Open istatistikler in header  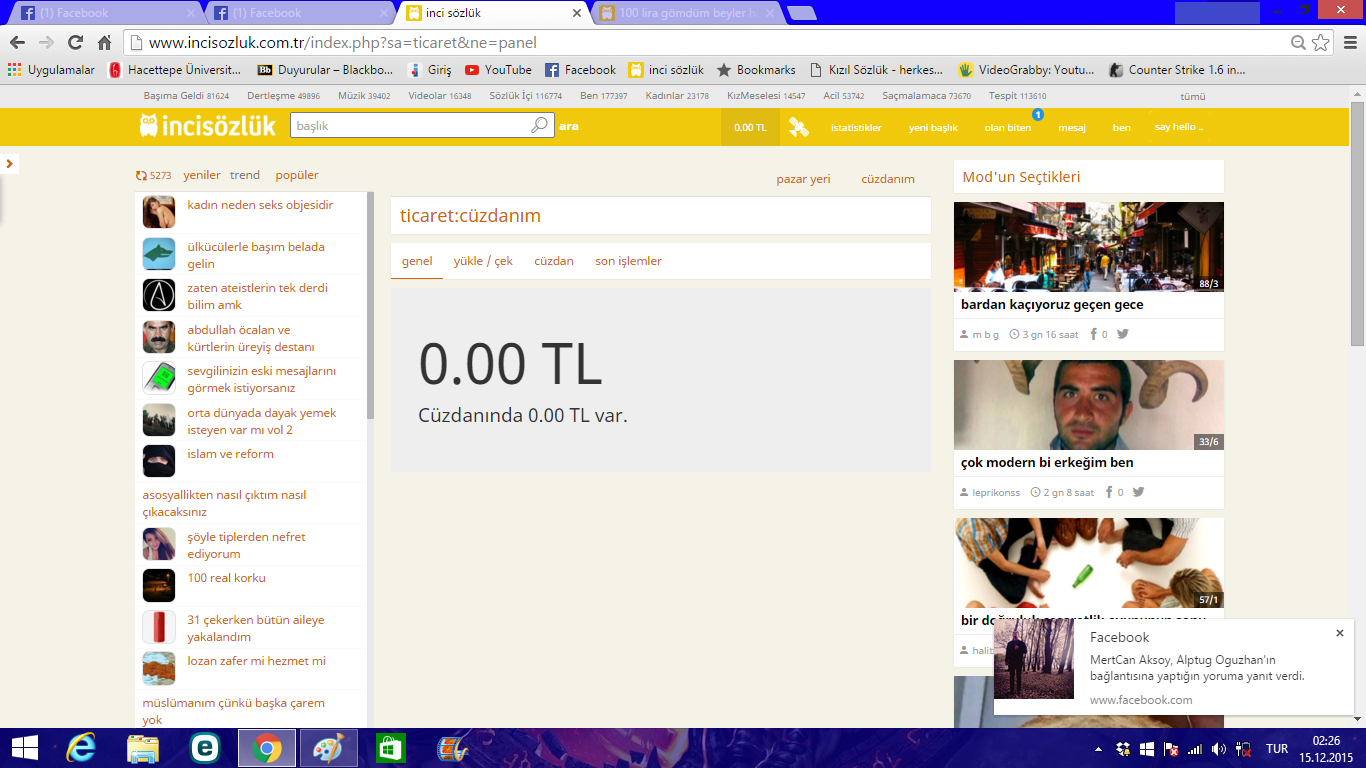point(856,128)
